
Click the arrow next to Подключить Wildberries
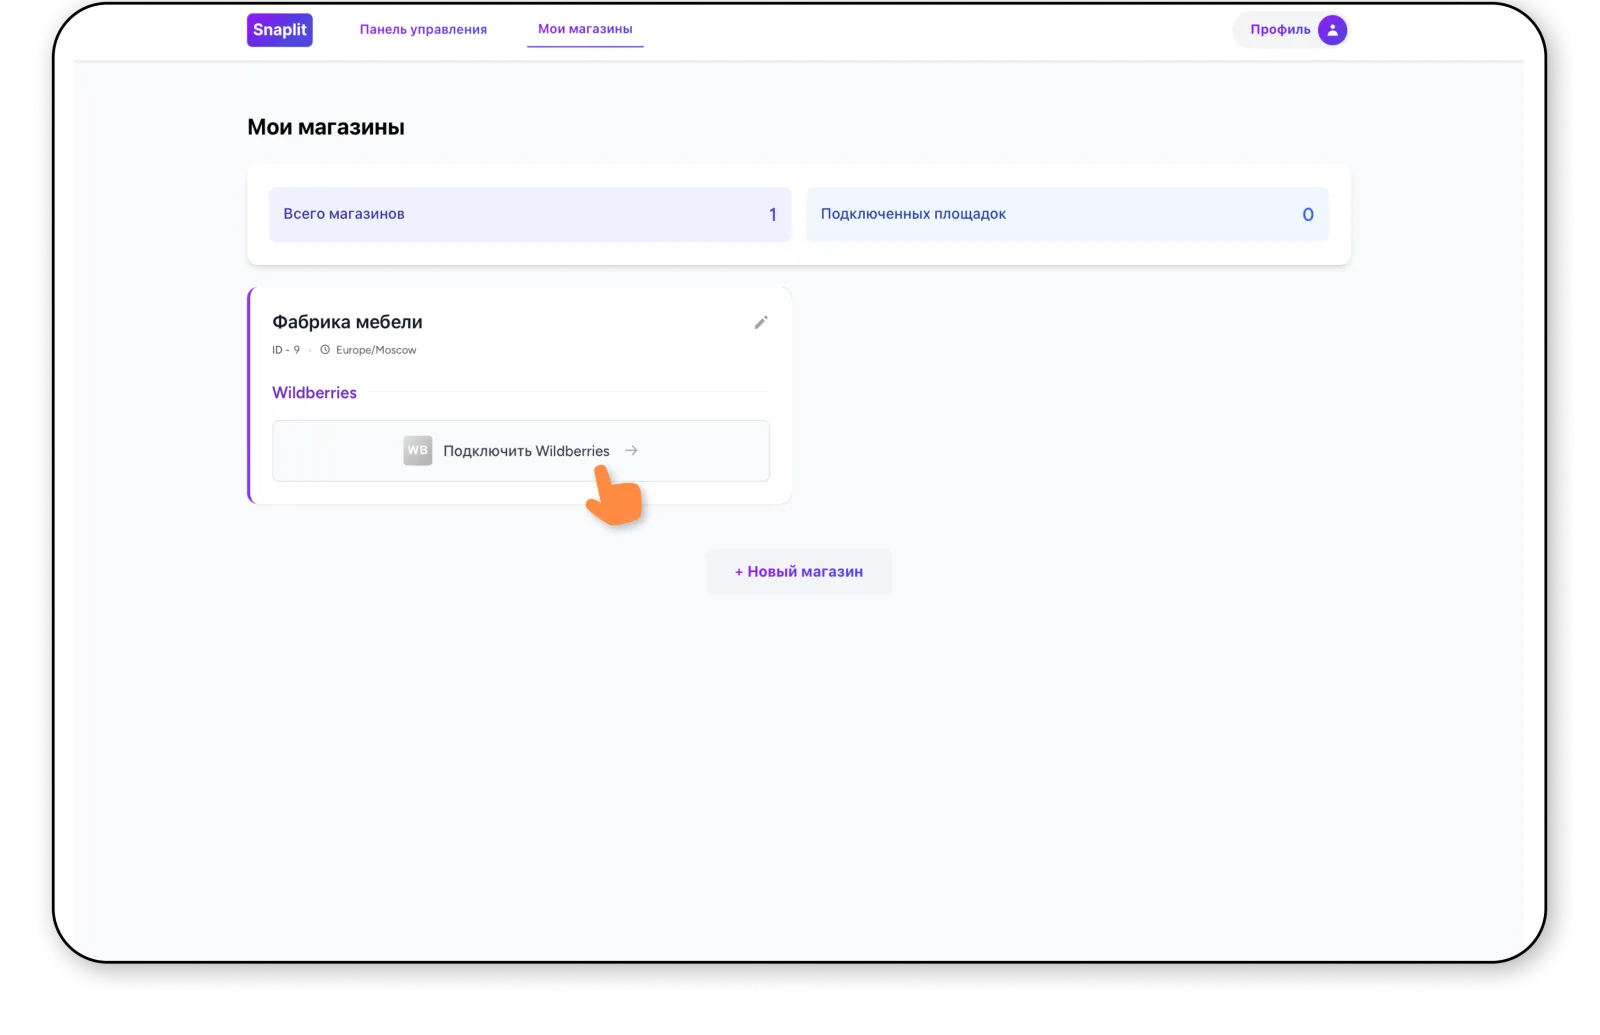(x=631, y=451)
